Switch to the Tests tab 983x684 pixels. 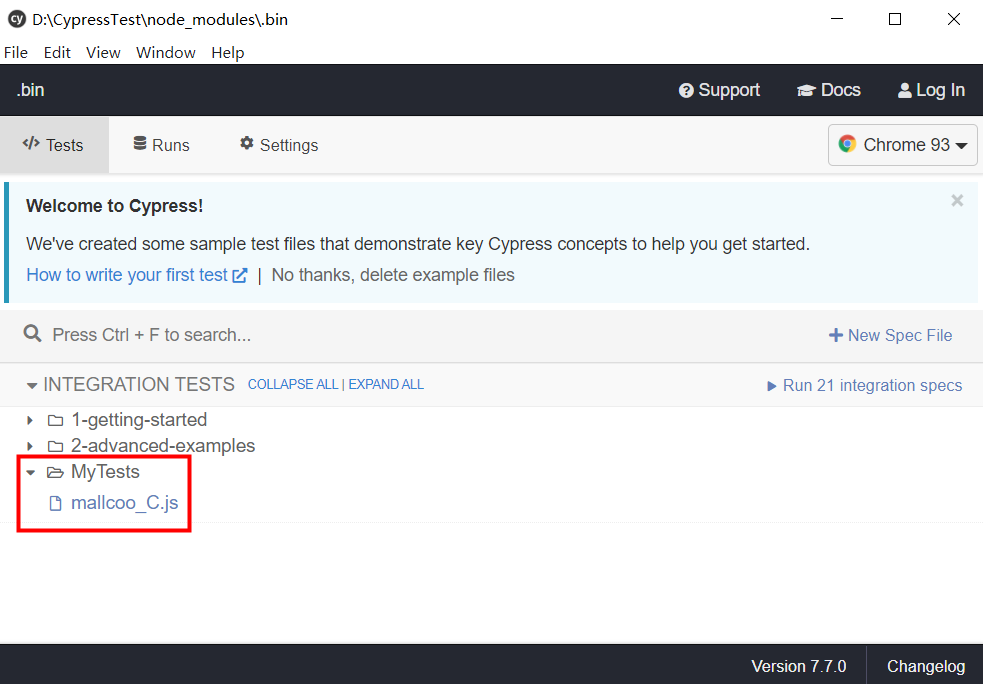click(54, 145)
